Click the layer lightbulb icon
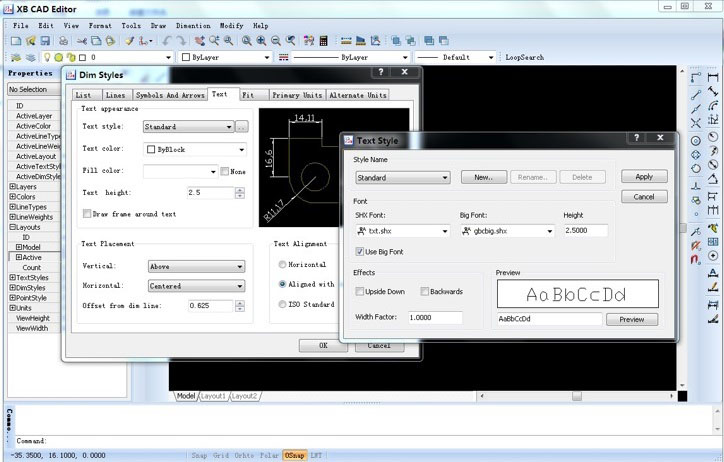Screen dimensions: 724x462 [x=47, y=58]
